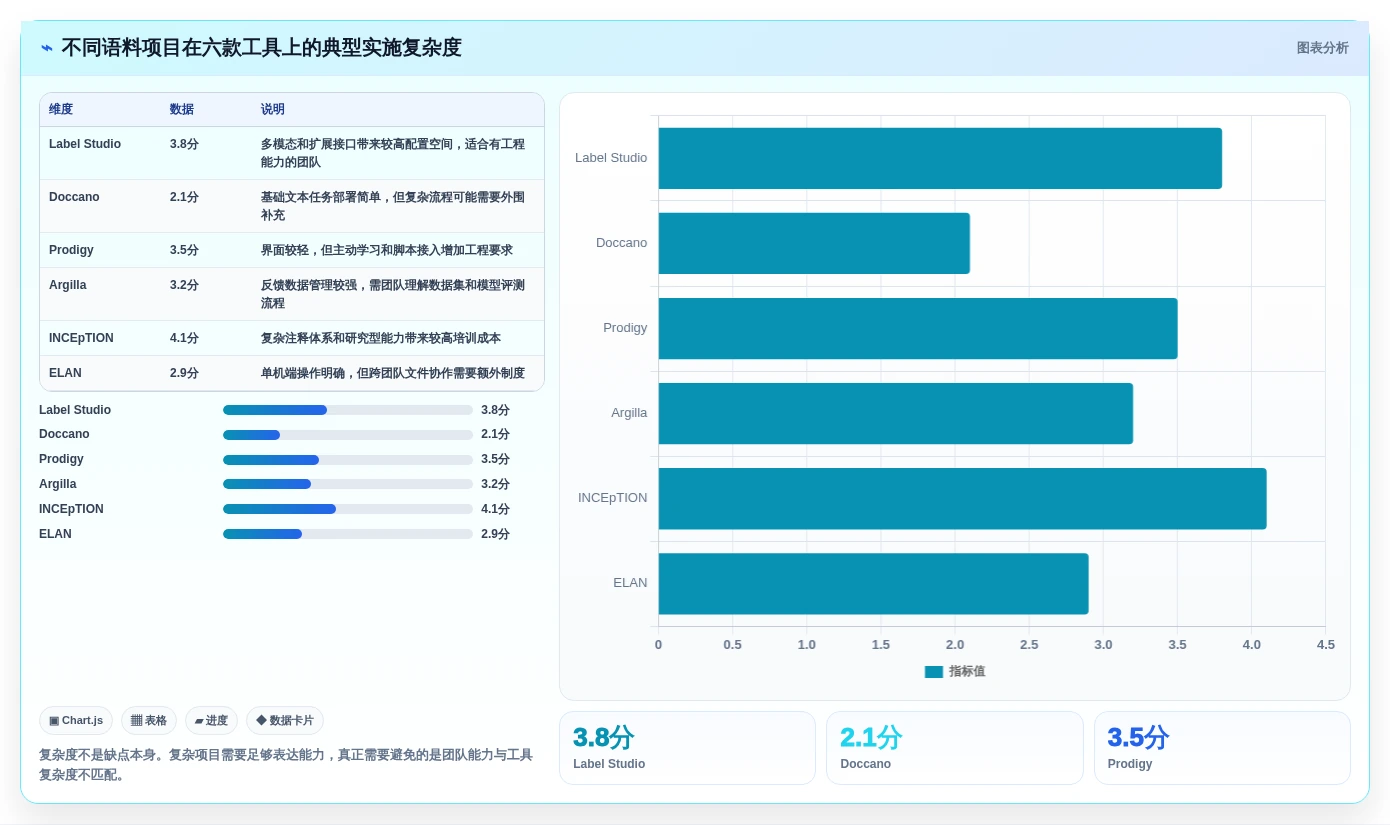Viewport: 1390px width, 825px height.
Task: Click the Argilla progress bar
Action: point(348,484)
